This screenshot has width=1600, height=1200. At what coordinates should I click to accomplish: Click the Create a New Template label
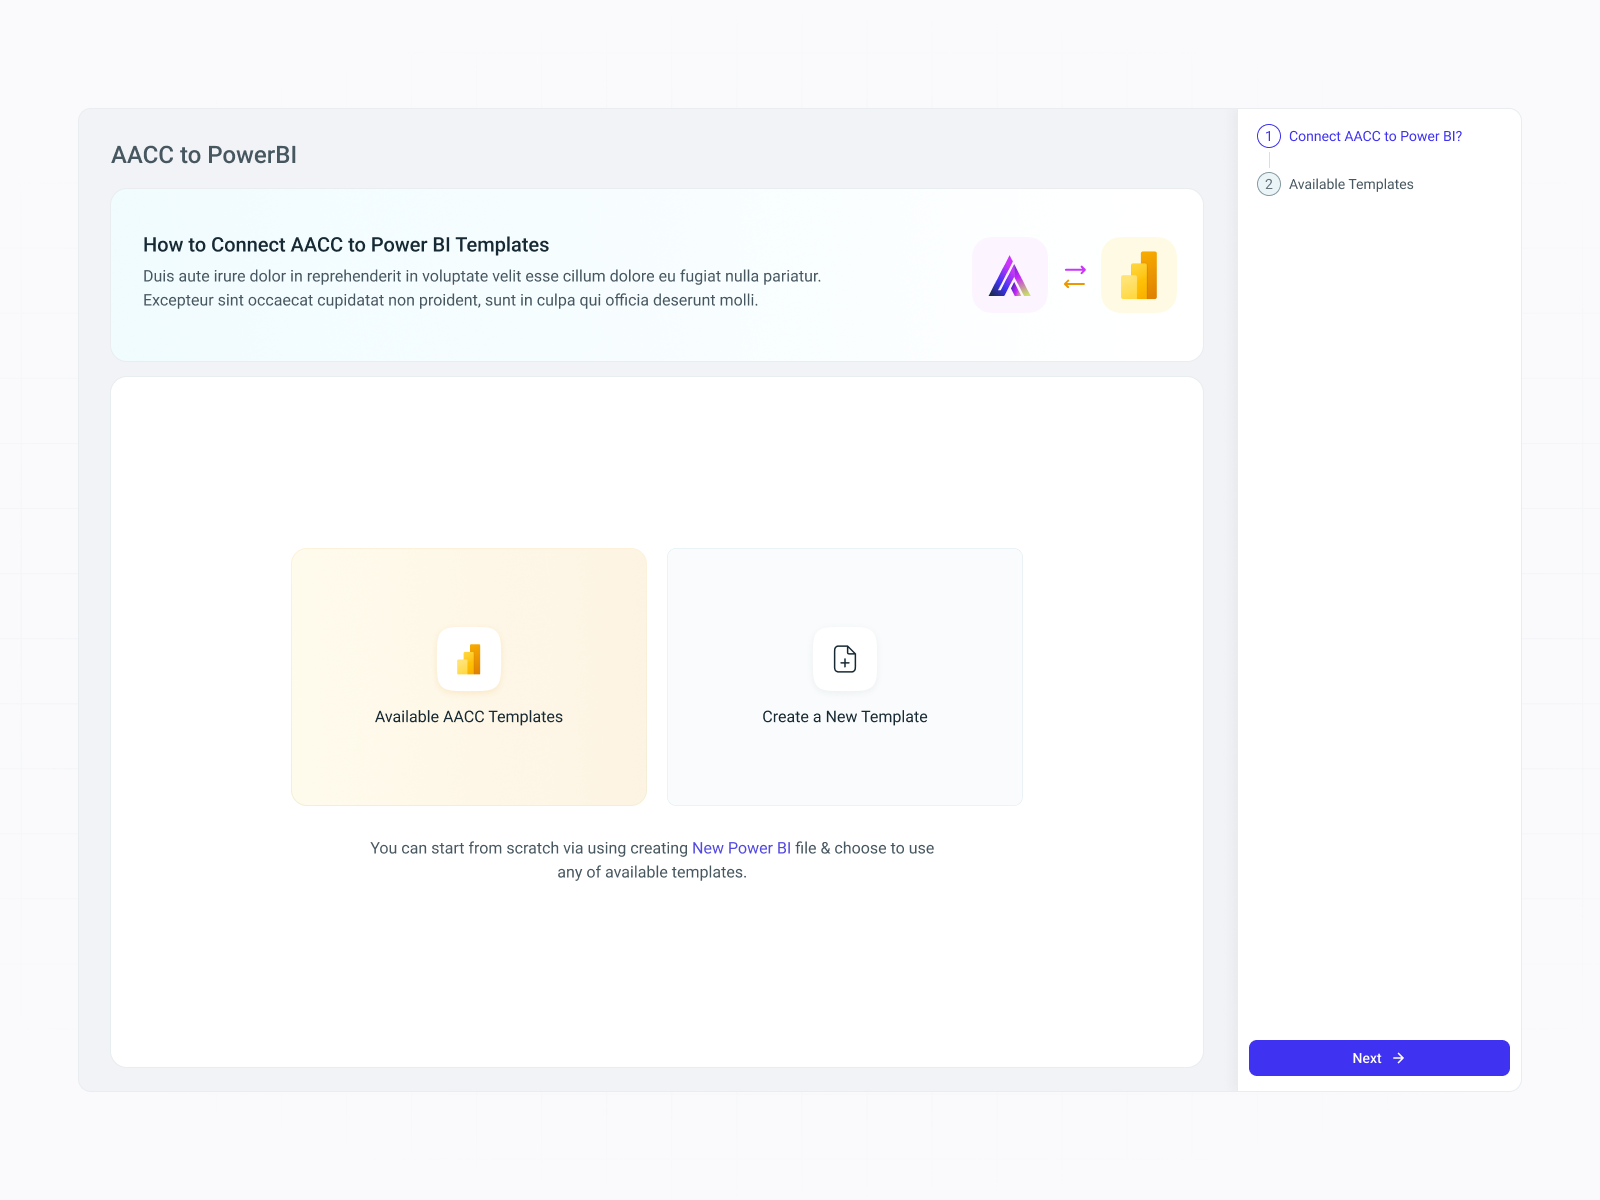point(845,717)
